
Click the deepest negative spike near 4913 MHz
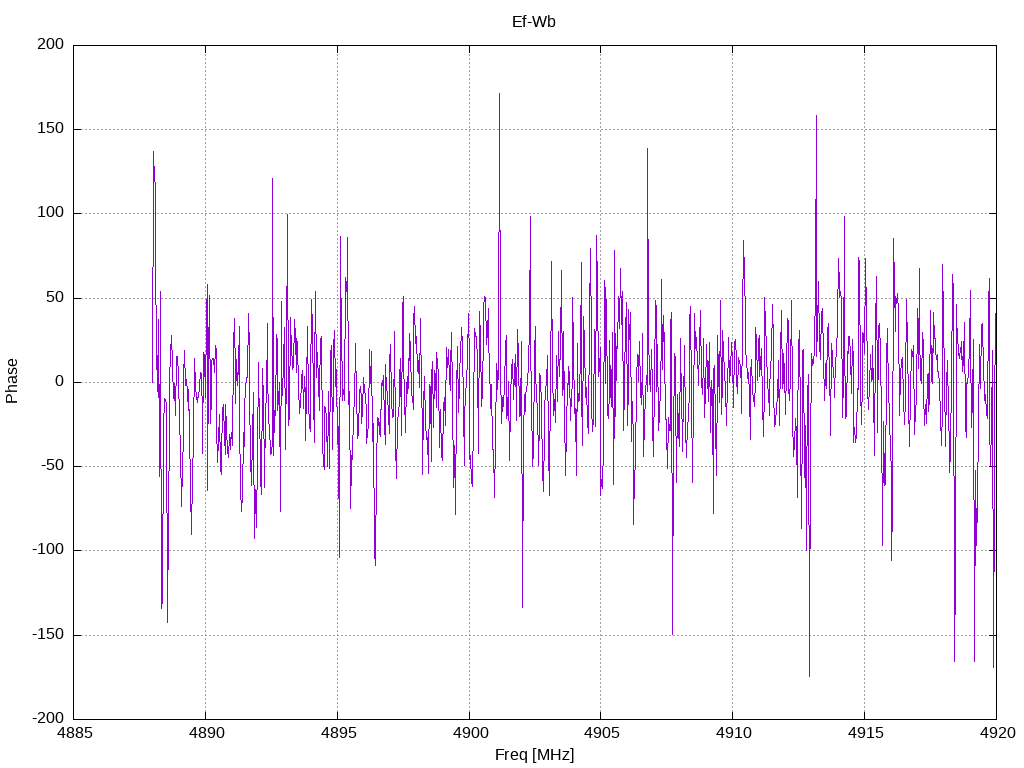pyautogui.click(x=809, y=675)
